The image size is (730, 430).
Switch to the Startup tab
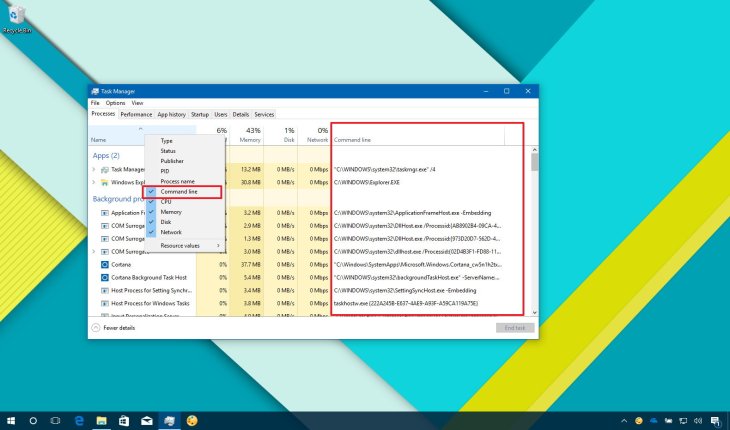pos(200,114)
